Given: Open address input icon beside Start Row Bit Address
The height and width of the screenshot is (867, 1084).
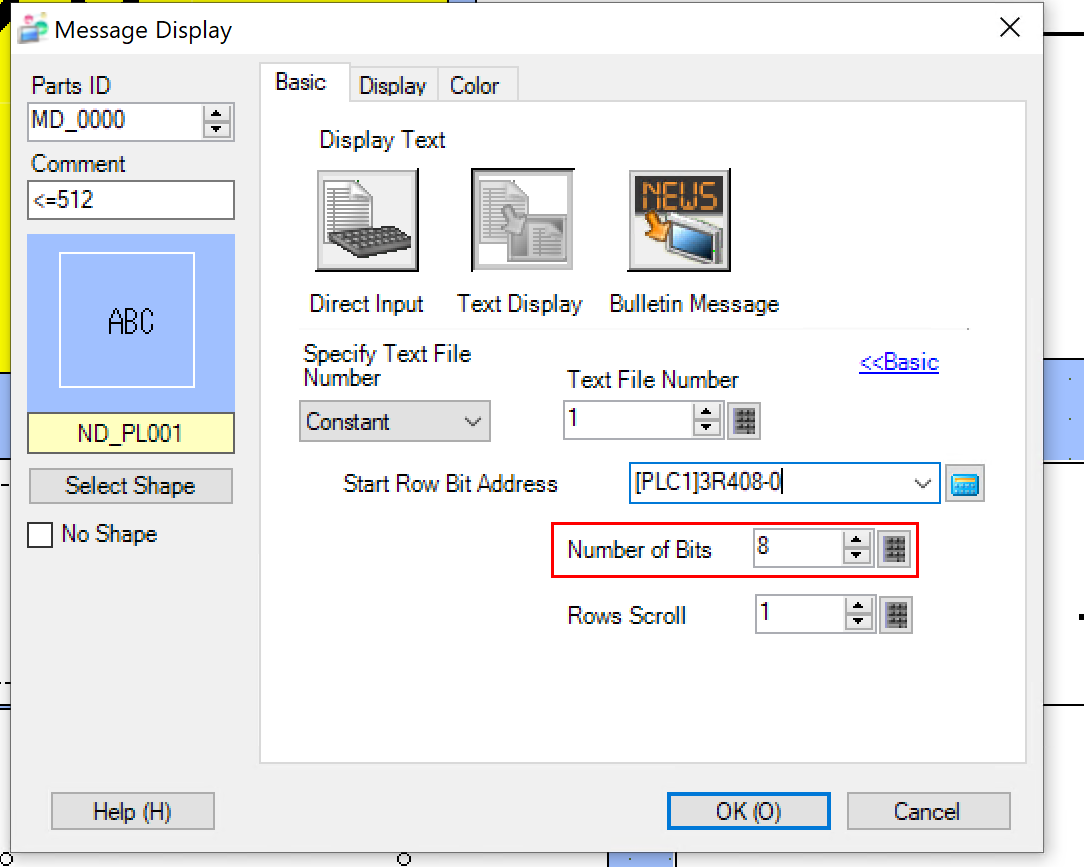Looking at the screenshot, I should pyautogui.click(x=965, y=485).
